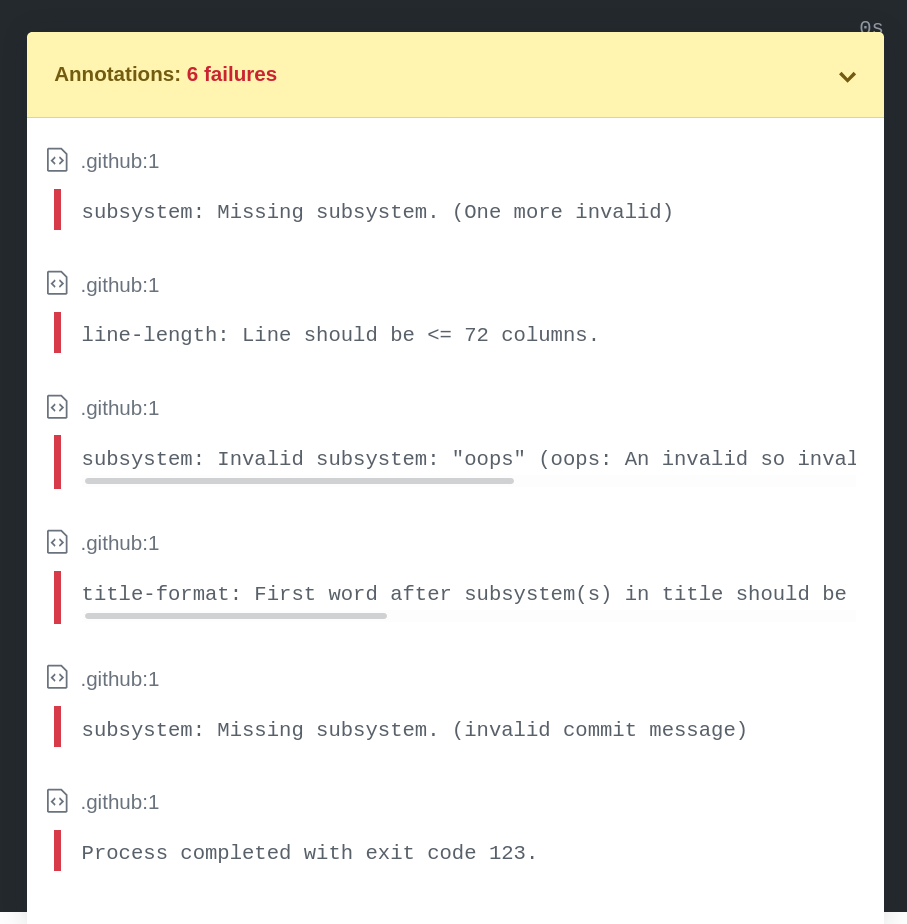Click the file icon above line-length annotation

(x=57, y=283)
